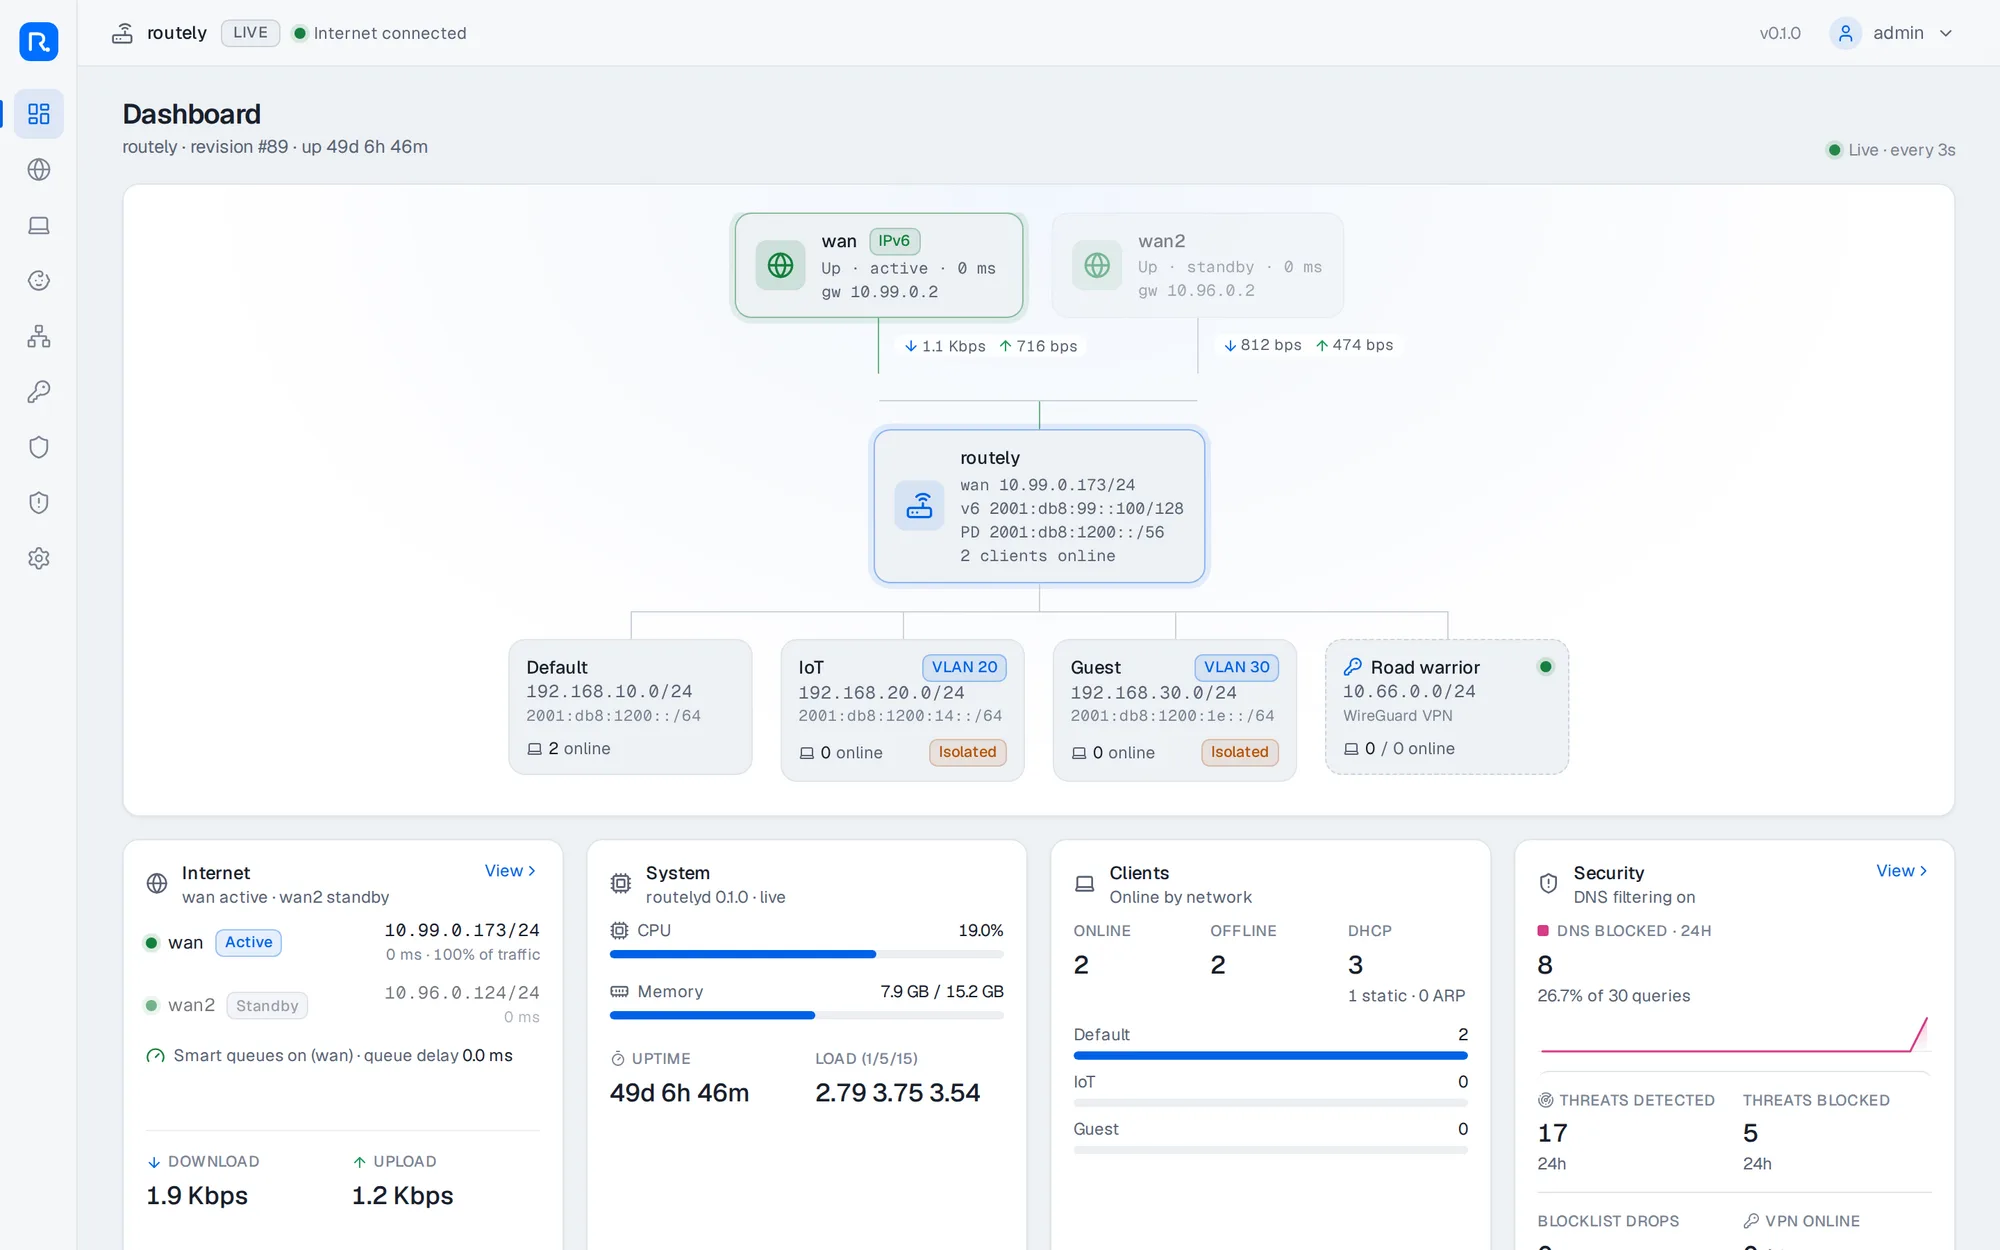Click 'Live · every 3s' status text
The height and width of the screenshot is (1250, 2000).
click(x=1901, y=150)
